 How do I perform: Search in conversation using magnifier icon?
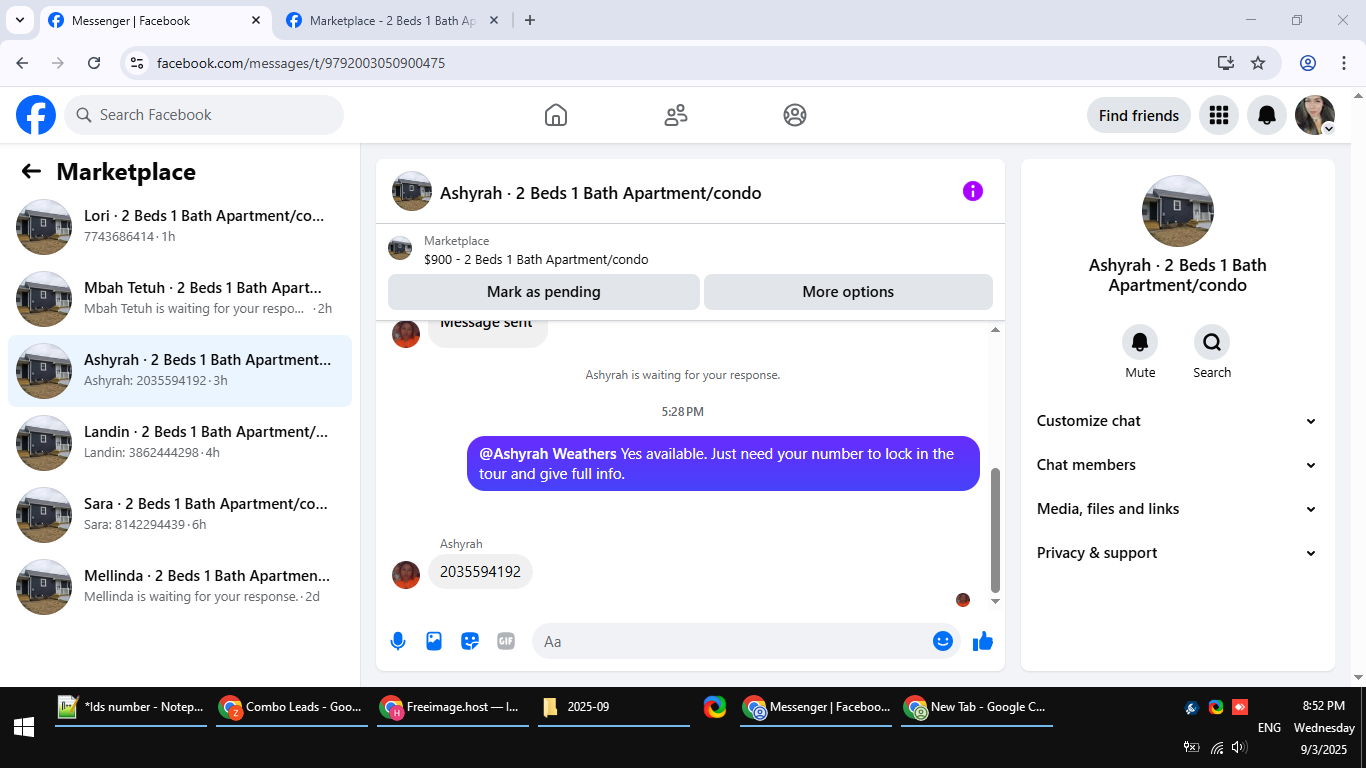(x=1212, y=342)
